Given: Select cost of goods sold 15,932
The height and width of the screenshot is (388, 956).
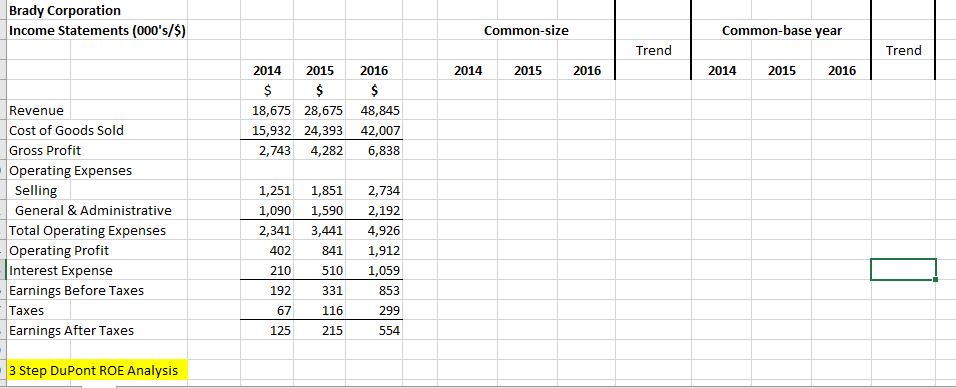Looking at the screenshot, I should coord(272,130).
